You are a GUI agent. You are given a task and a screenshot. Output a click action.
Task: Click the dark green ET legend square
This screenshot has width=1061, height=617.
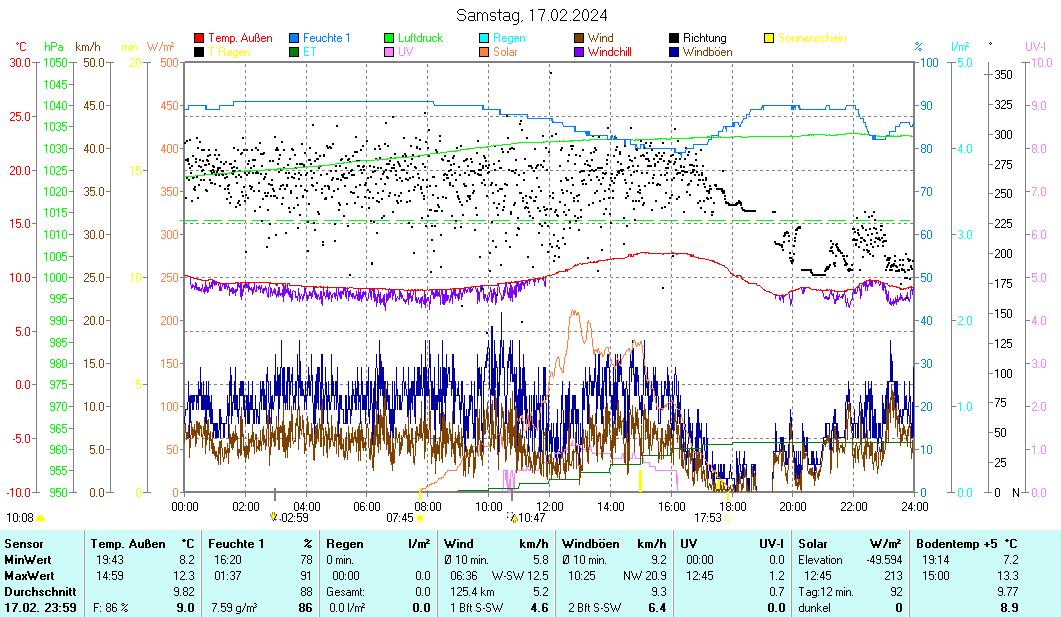point(294,51)
